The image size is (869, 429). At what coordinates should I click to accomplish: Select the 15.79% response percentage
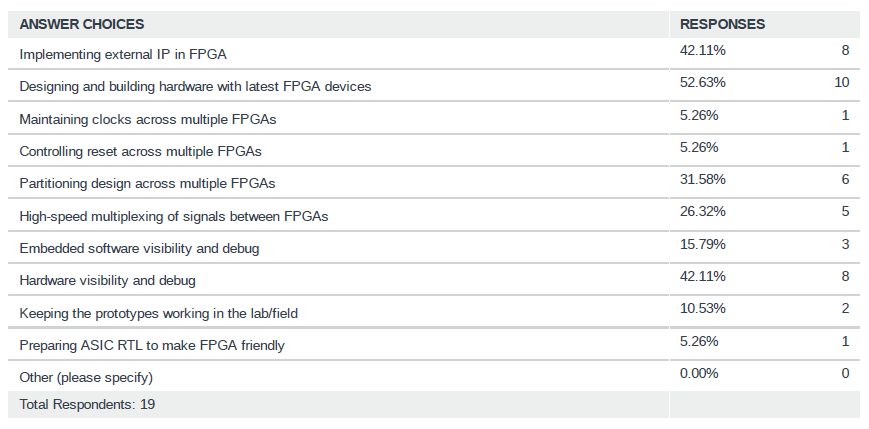click(703, 243)
